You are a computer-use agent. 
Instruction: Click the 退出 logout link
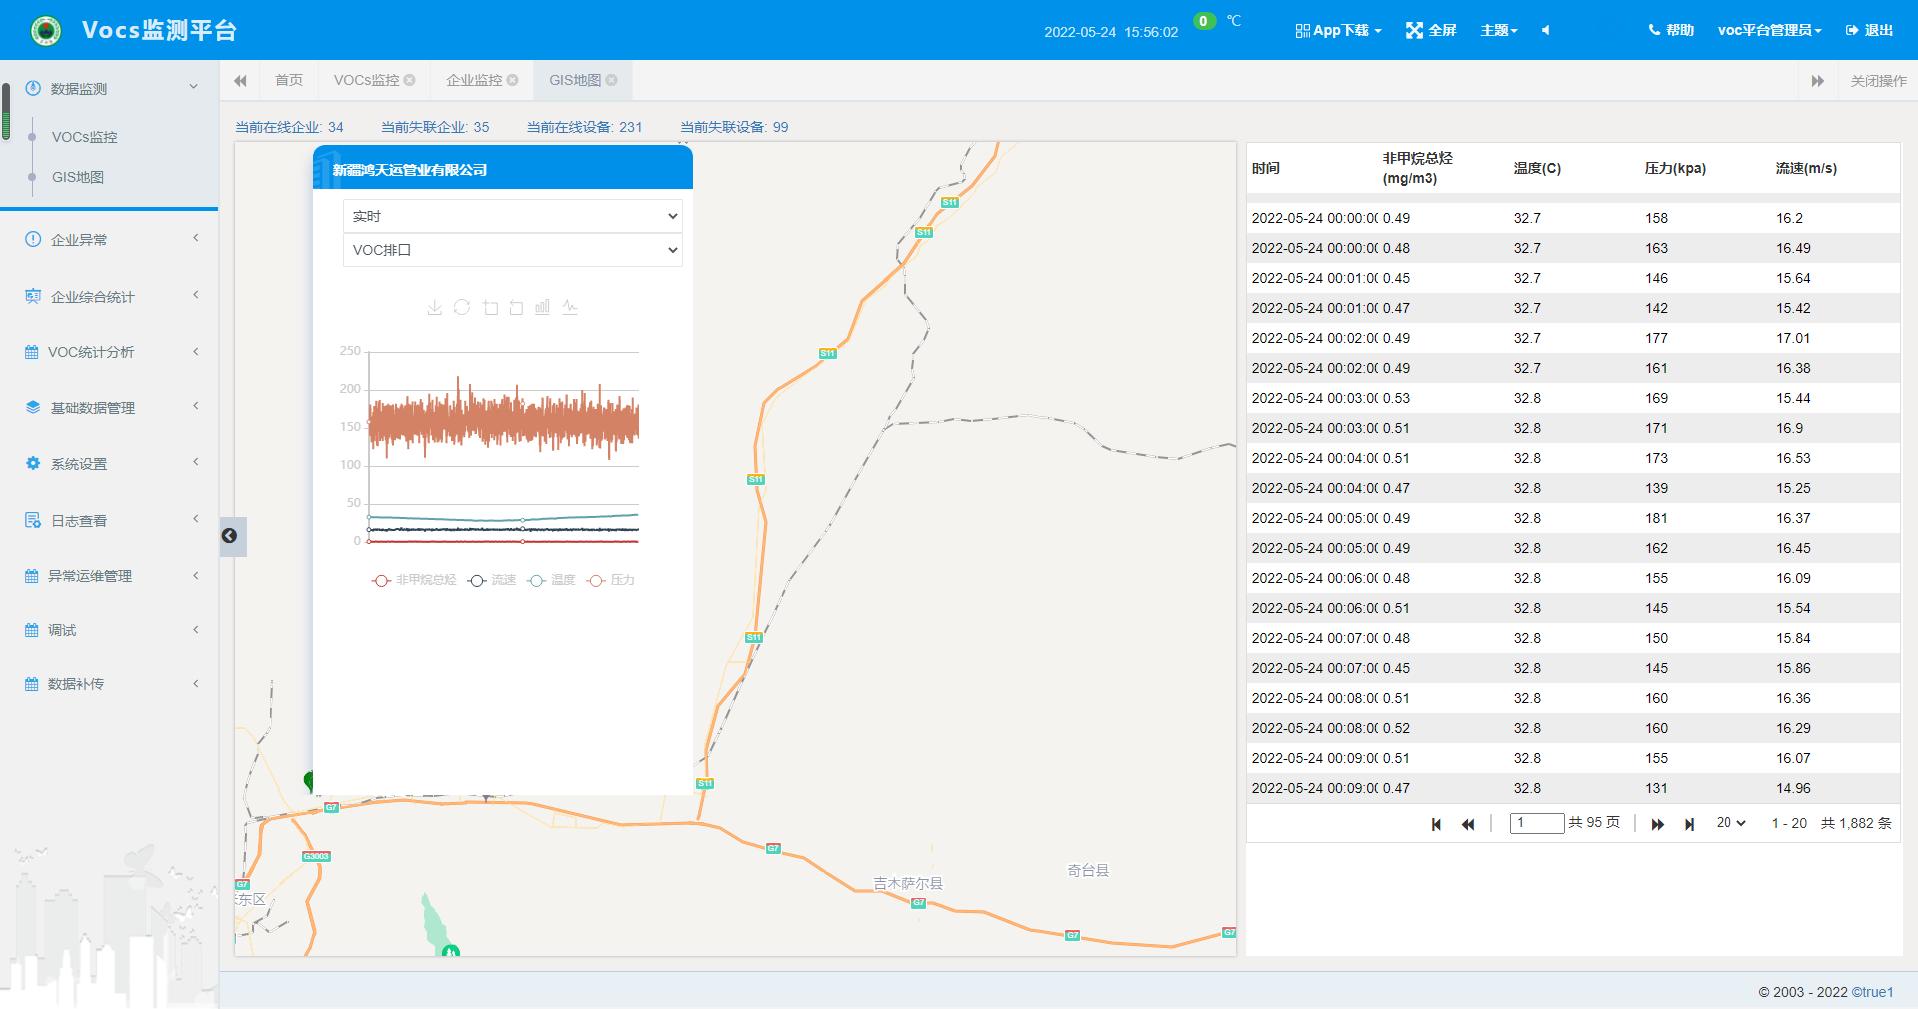(x=1869, y=30)
